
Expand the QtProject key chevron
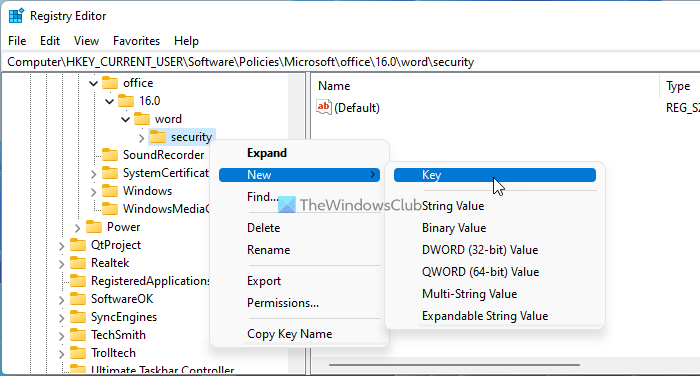[61, 246]
